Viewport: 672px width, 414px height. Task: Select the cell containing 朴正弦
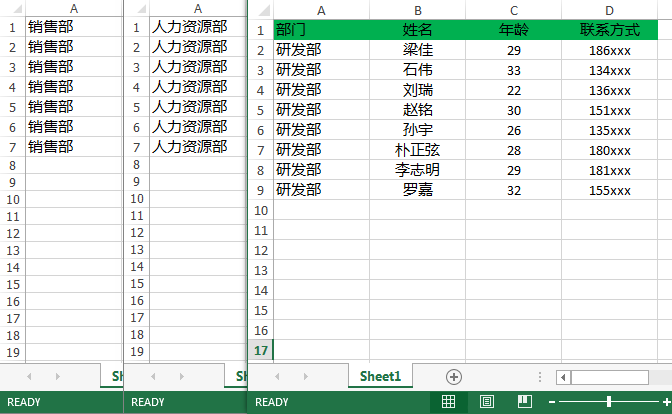click(x=417, y=150)
